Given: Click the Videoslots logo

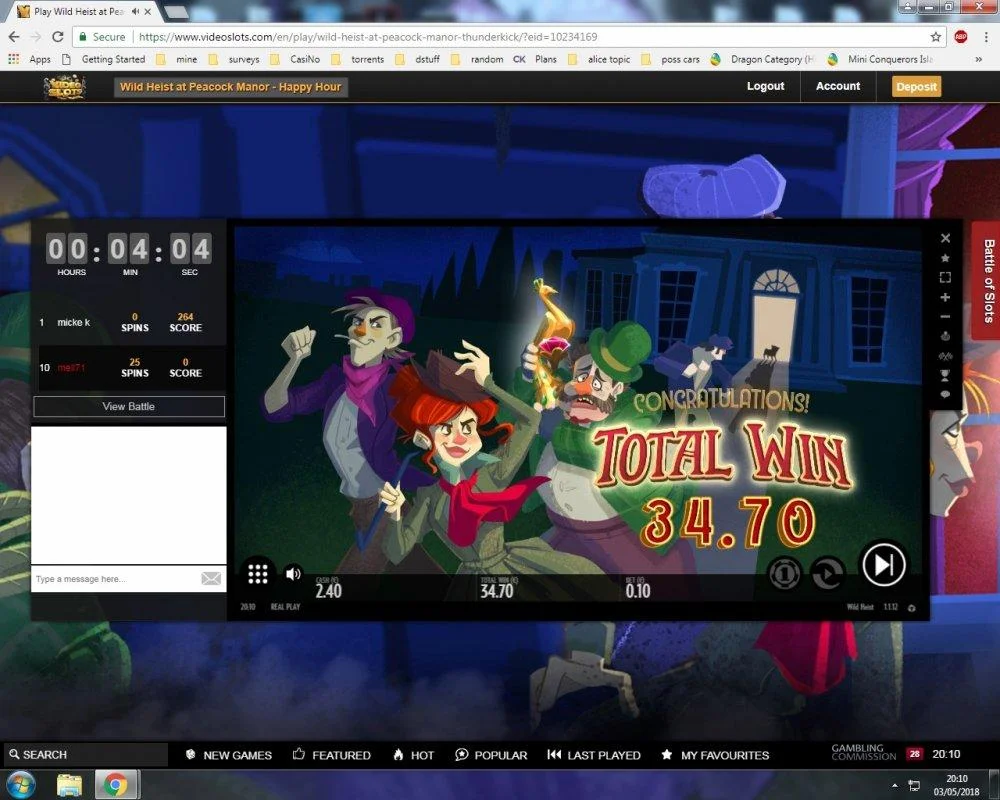Looking at the screenshot, I should 64,87.
